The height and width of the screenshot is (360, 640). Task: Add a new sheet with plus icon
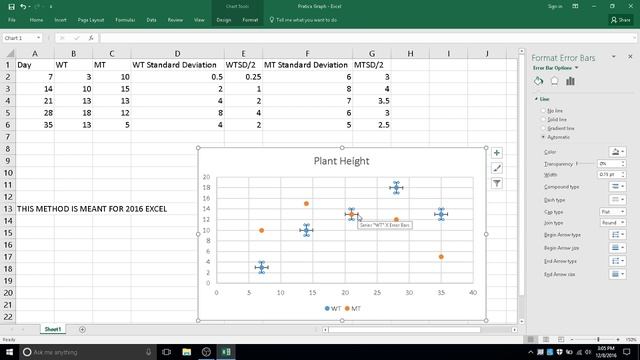(x=82, y=329)
